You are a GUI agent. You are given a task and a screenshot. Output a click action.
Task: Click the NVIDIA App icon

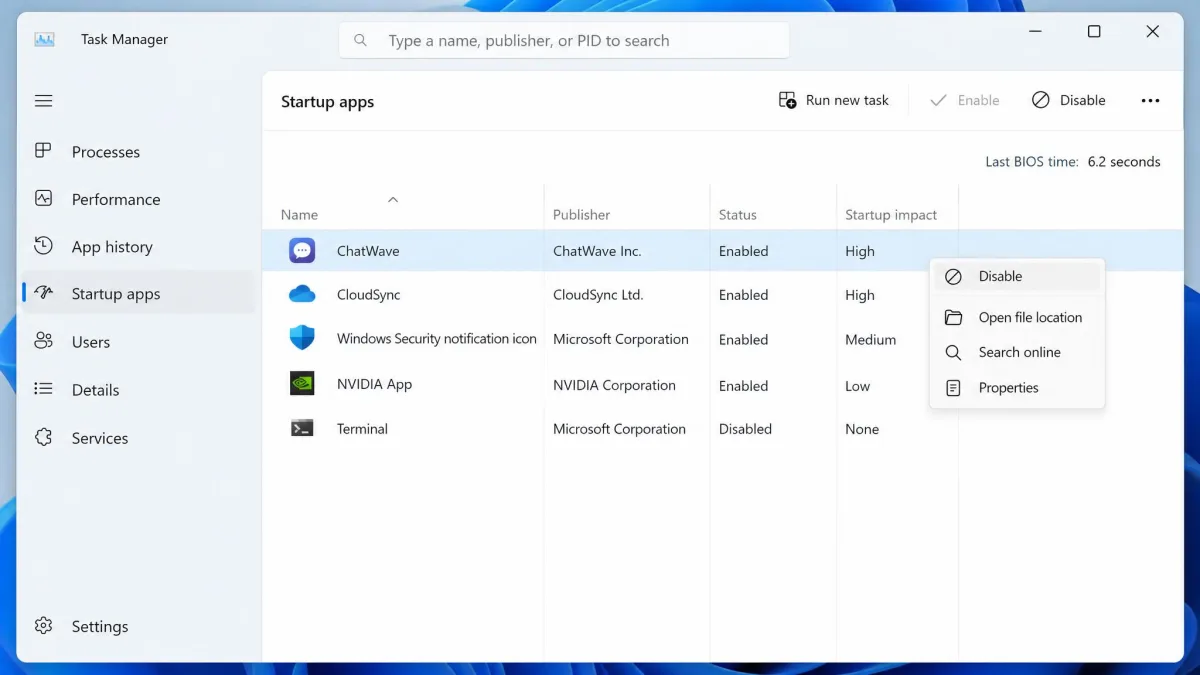(x=302, y=384)
